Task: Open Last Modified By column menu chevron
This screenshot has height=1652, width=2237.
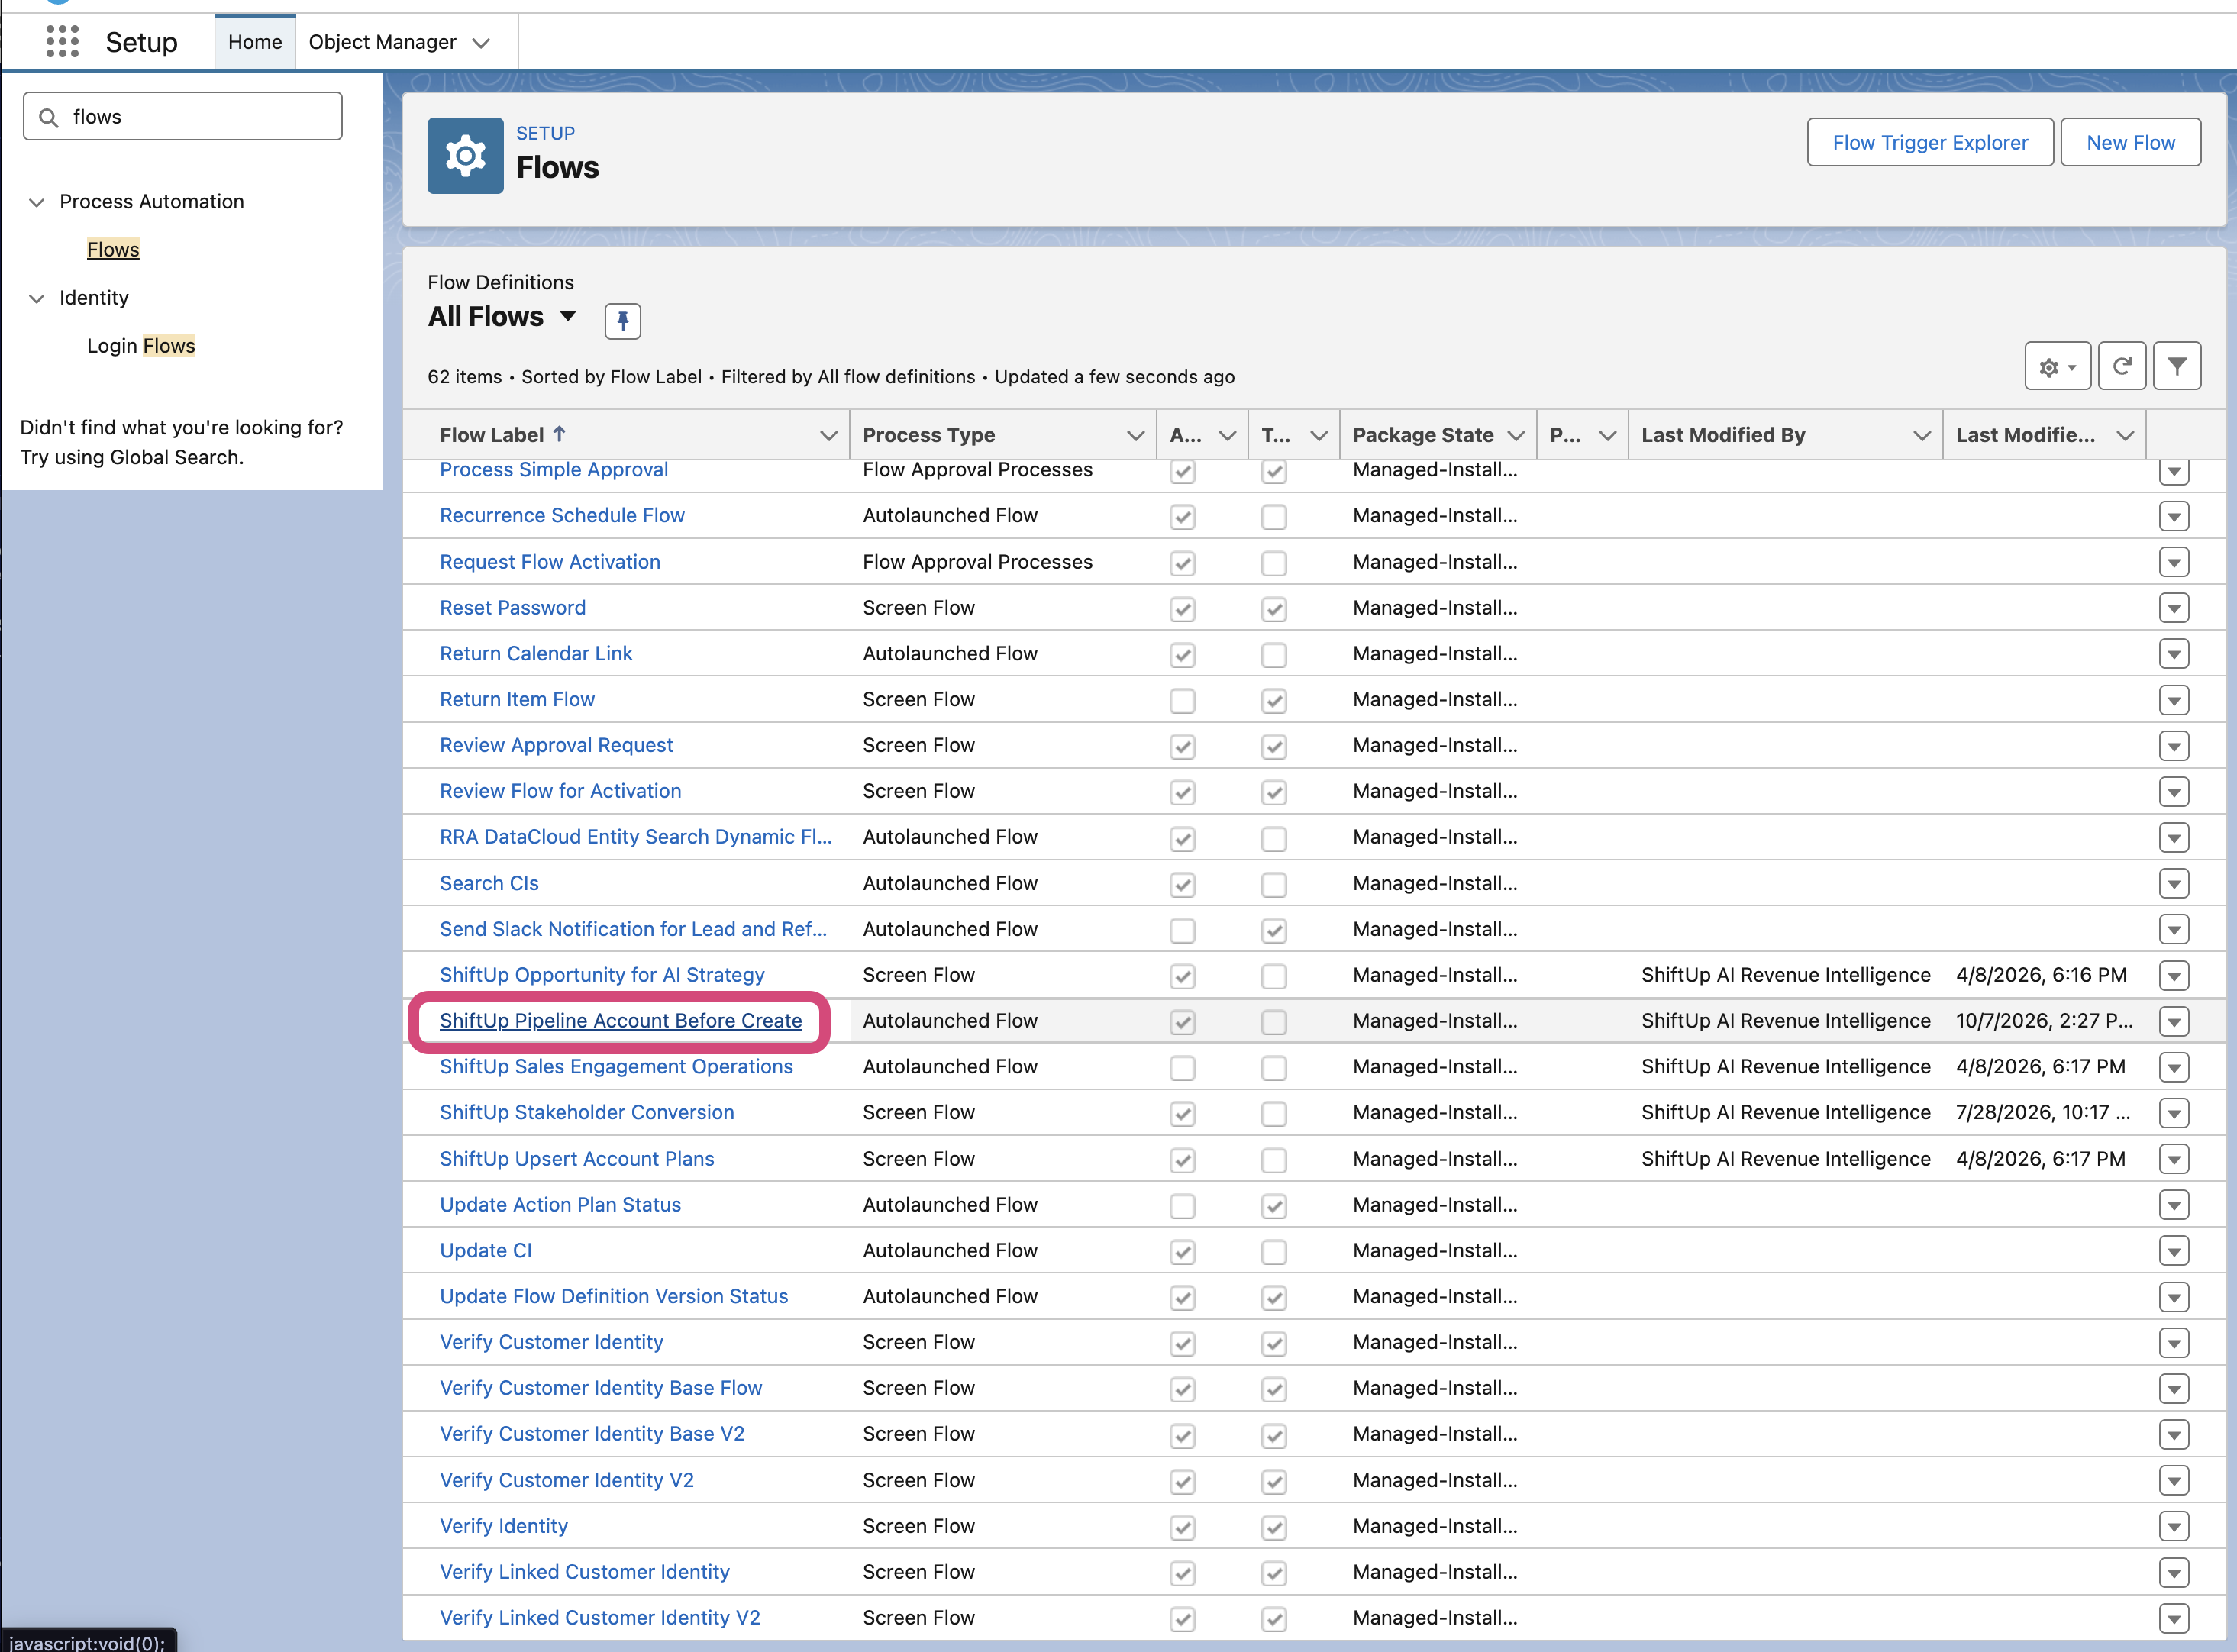Action: pyautogui.click(x=1921, y=435)
